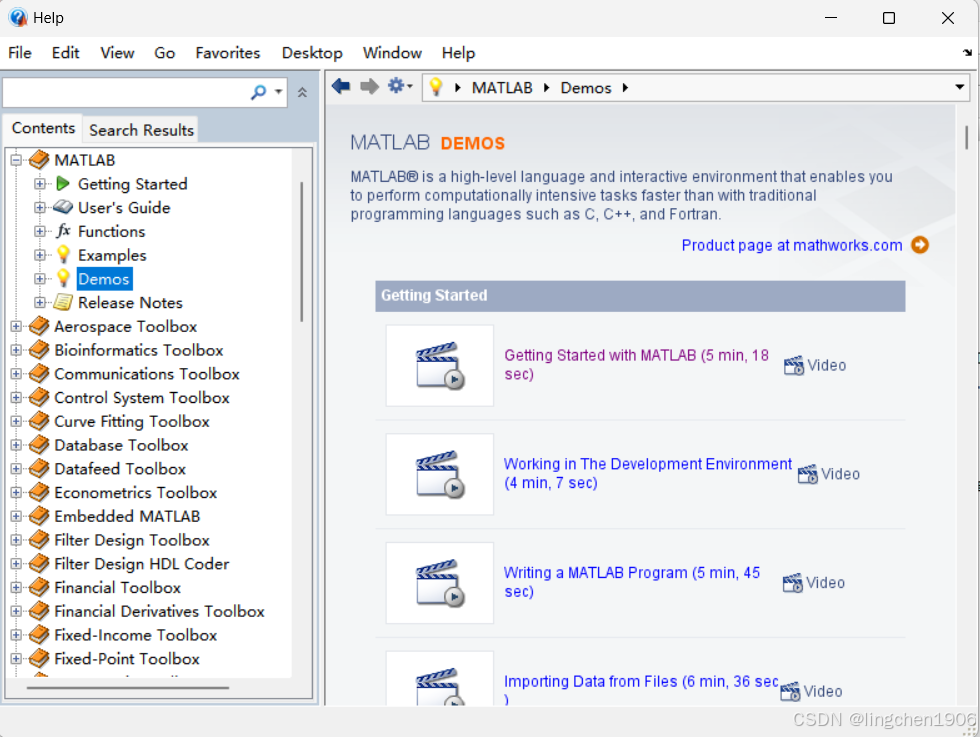Open the View menu
Viewport: 980px width, 737px height.
click(118, 53)
